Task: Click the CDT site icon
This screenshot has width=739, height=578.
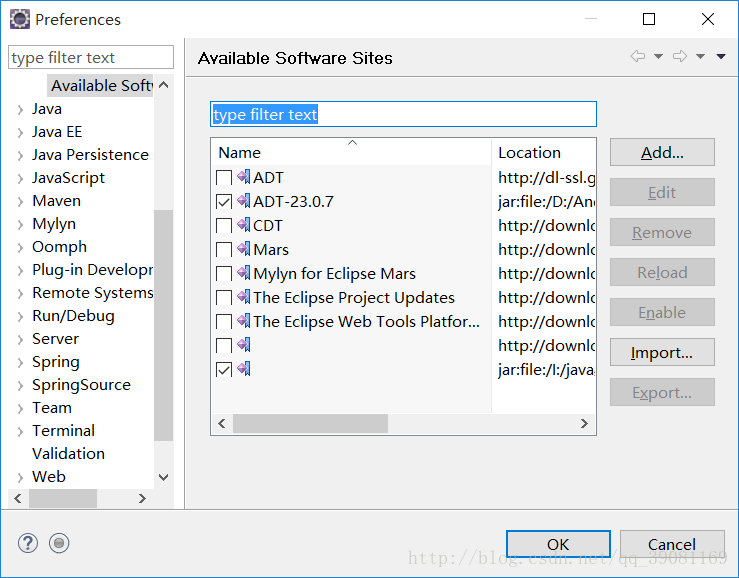Action: (x=244, y=225)
